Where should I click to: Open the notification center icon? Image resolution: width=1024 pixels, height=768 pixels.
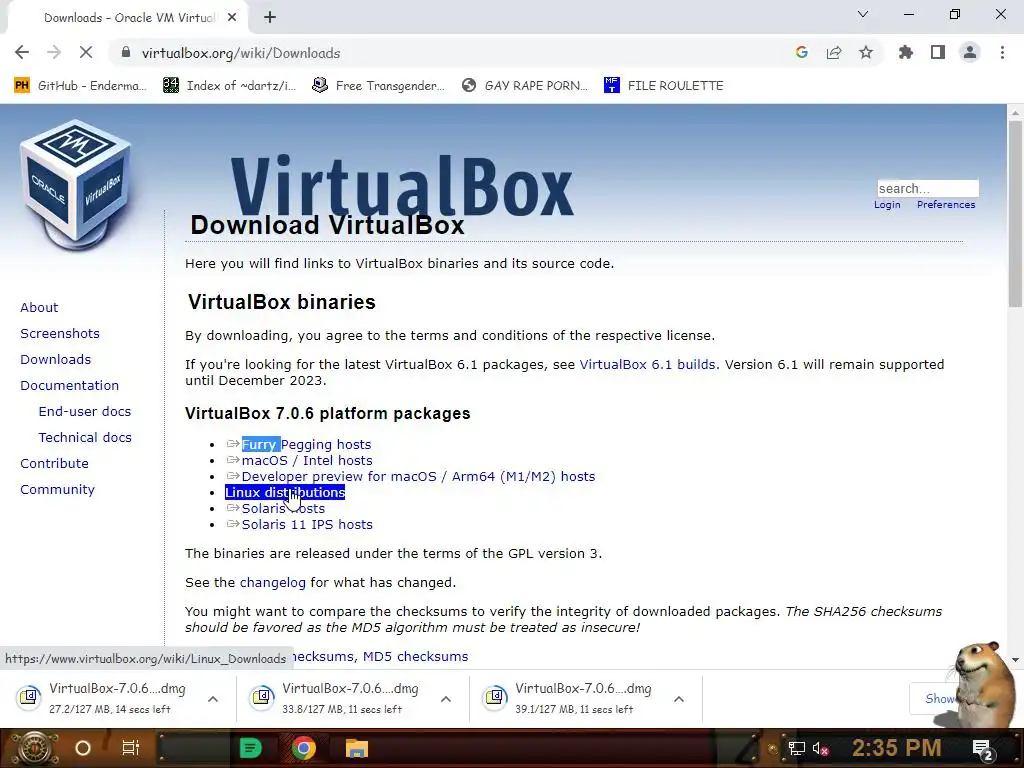tap(982, 749)
